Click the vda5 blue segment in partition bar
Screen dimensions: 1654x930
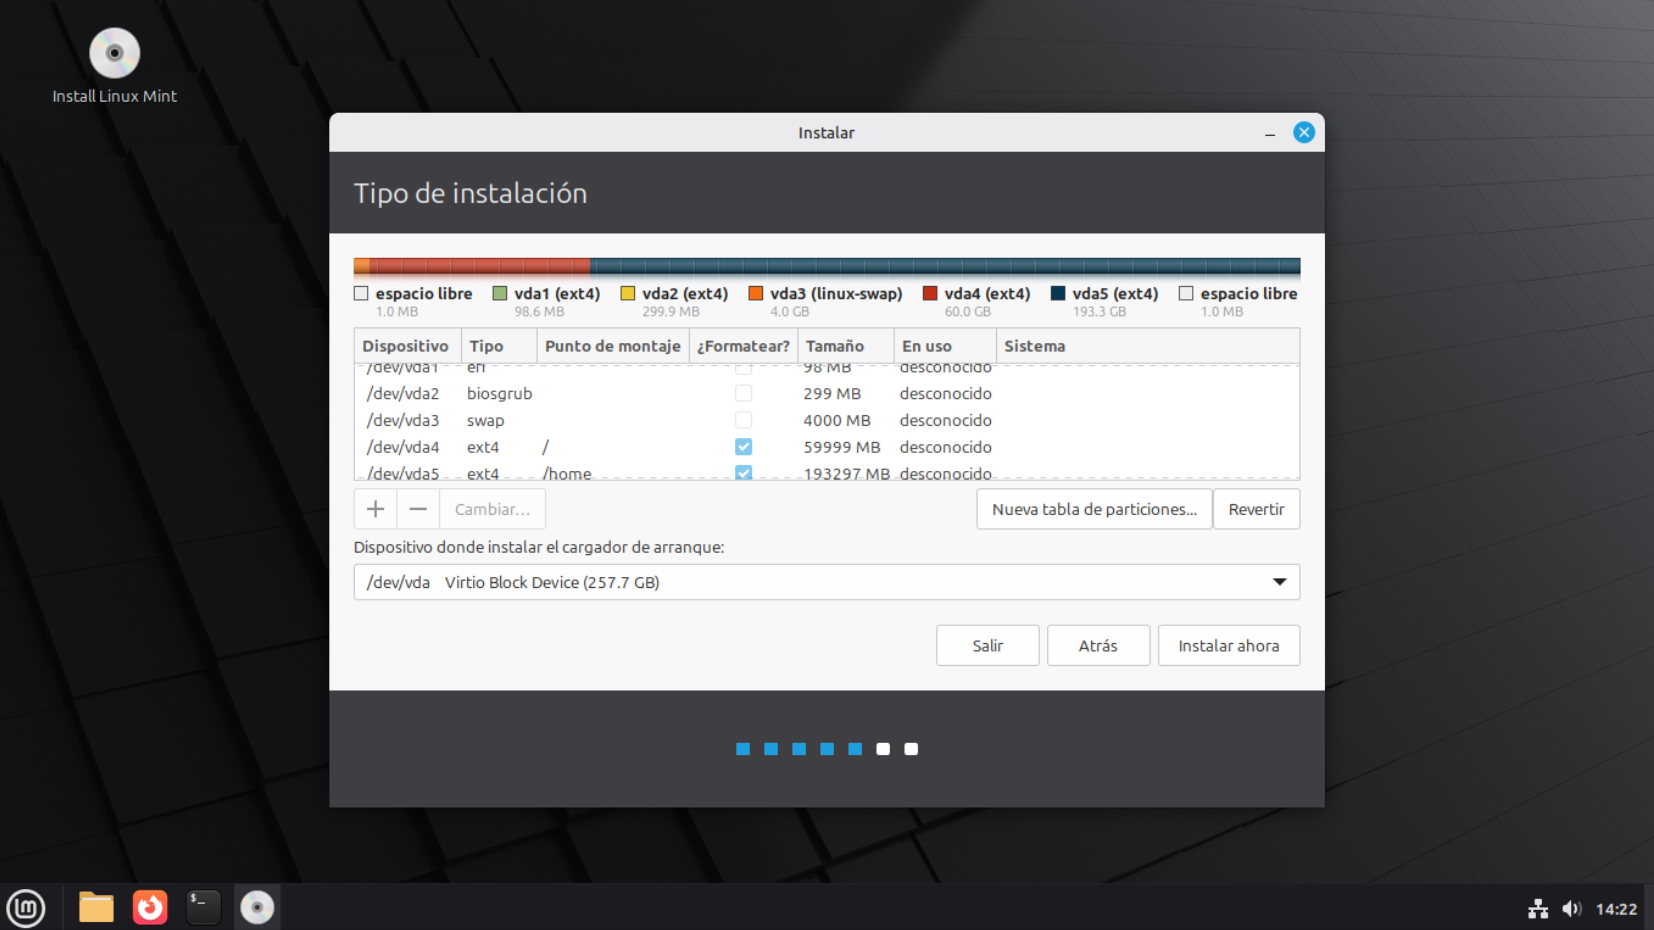tap(944, 266)
